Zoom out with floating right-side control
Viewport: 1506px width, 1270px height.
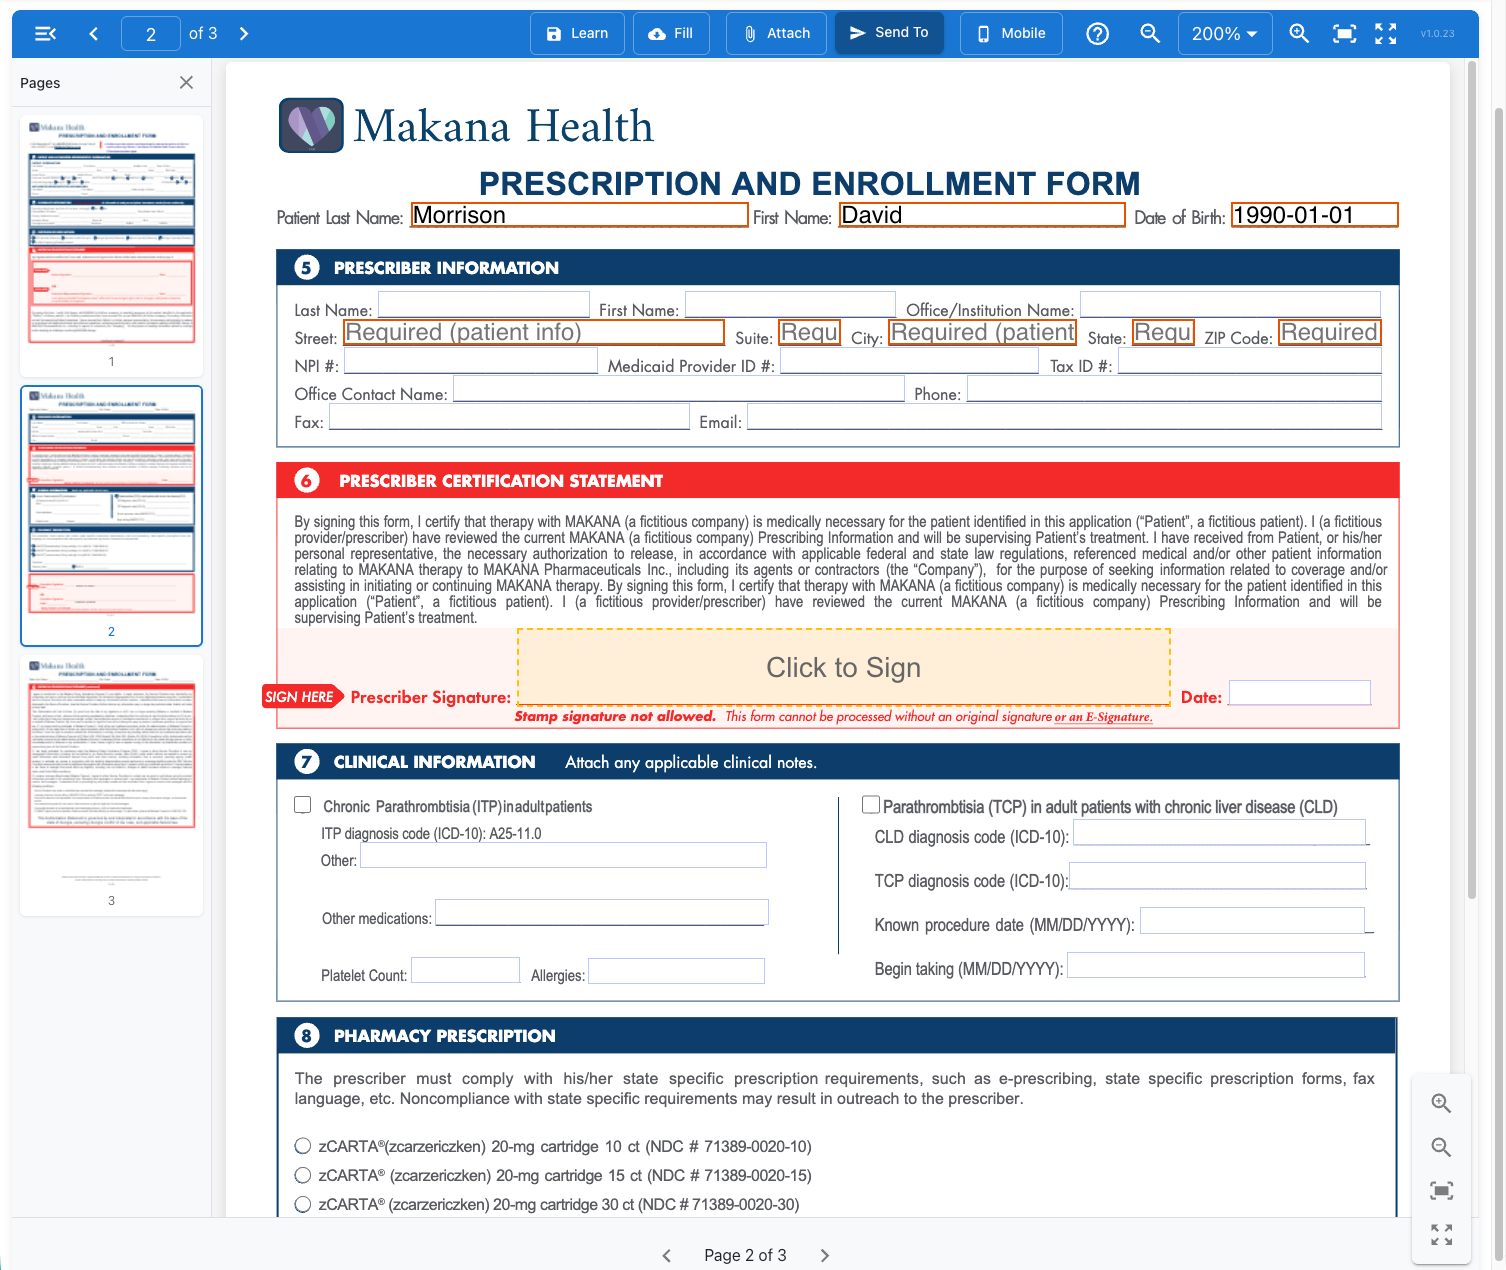coord(1441,1147)
